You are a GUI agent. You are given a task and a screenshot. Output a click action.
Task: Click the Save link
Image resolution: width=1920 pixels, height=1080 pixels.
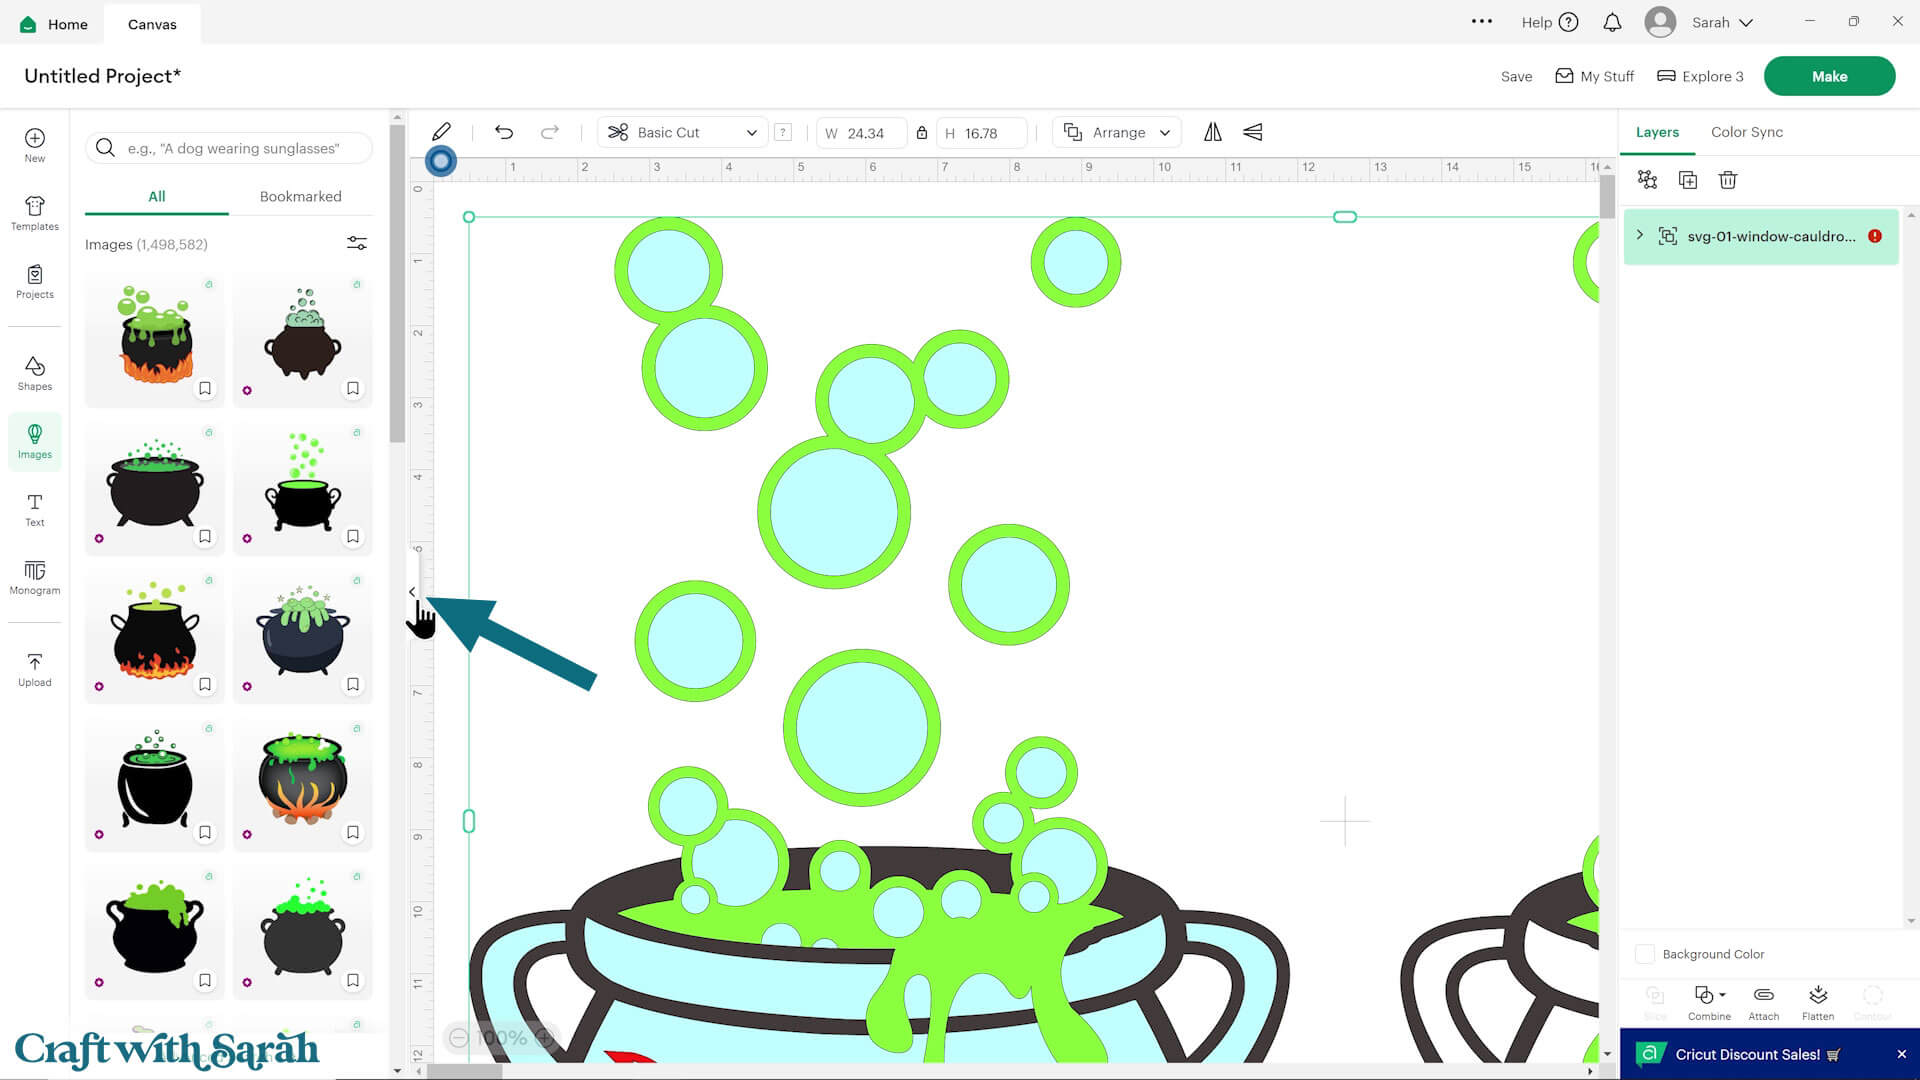click(x=1516, y=76)
